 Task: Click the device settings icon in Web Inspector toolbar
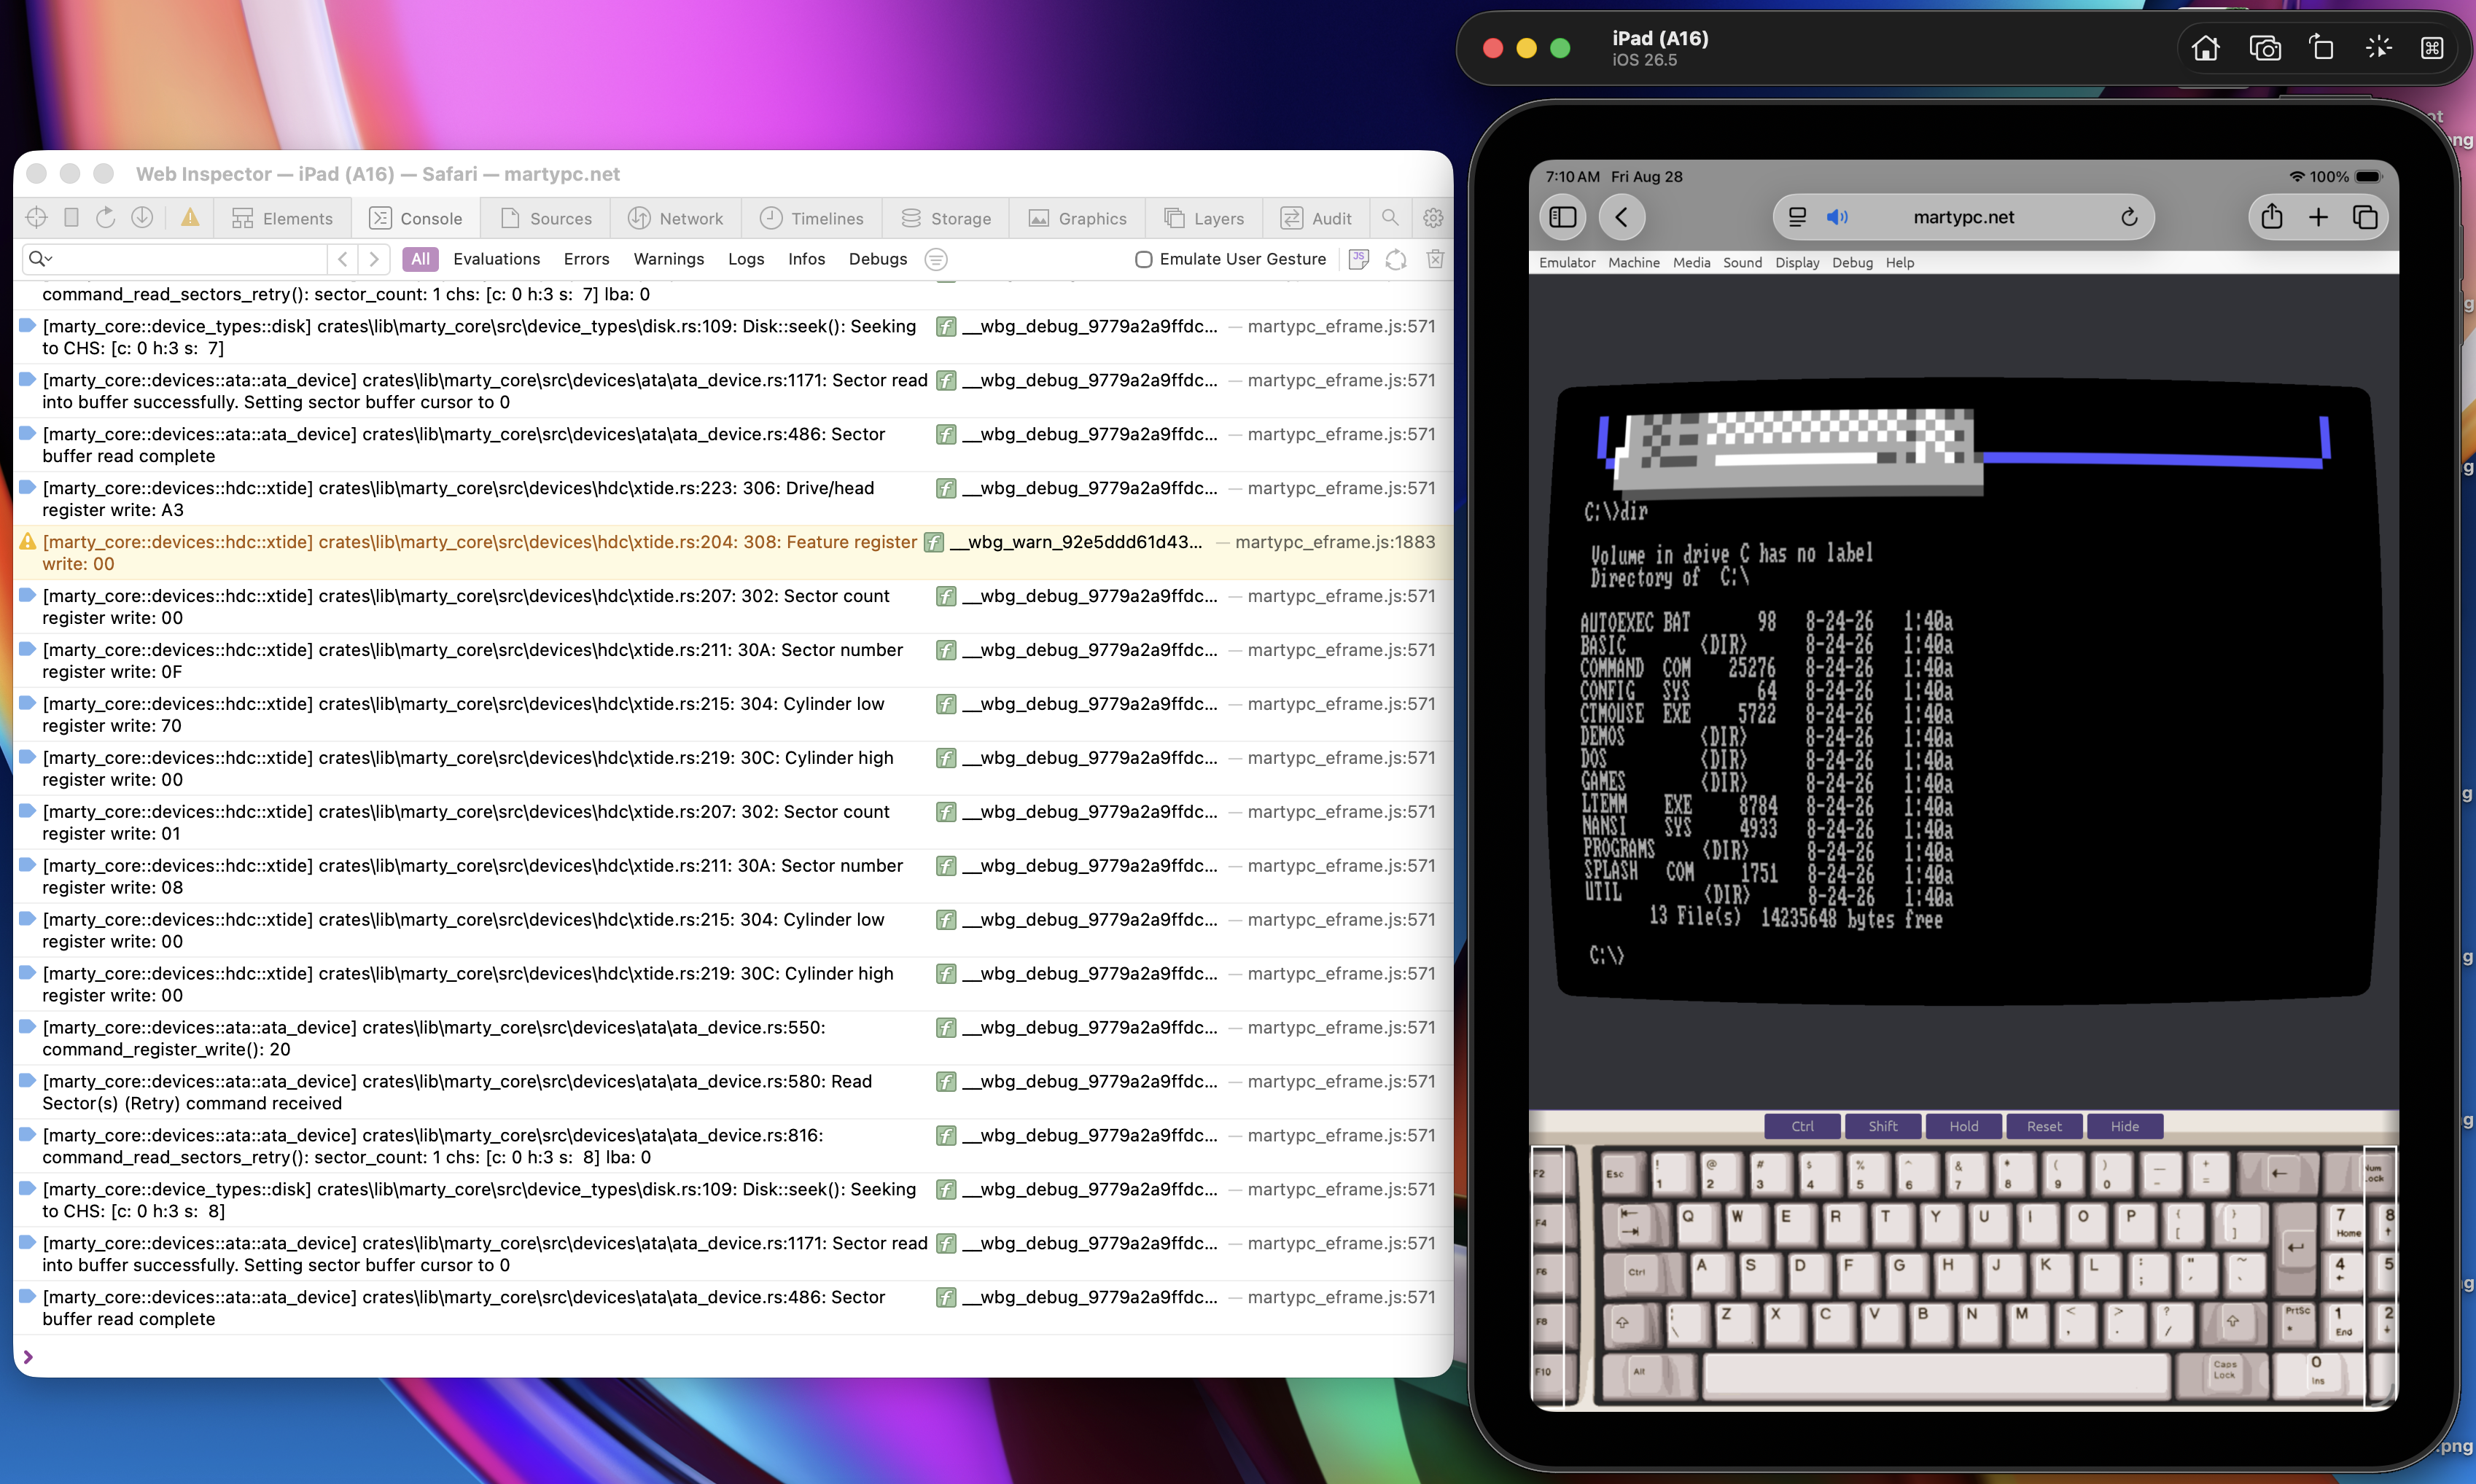[71, 218]
